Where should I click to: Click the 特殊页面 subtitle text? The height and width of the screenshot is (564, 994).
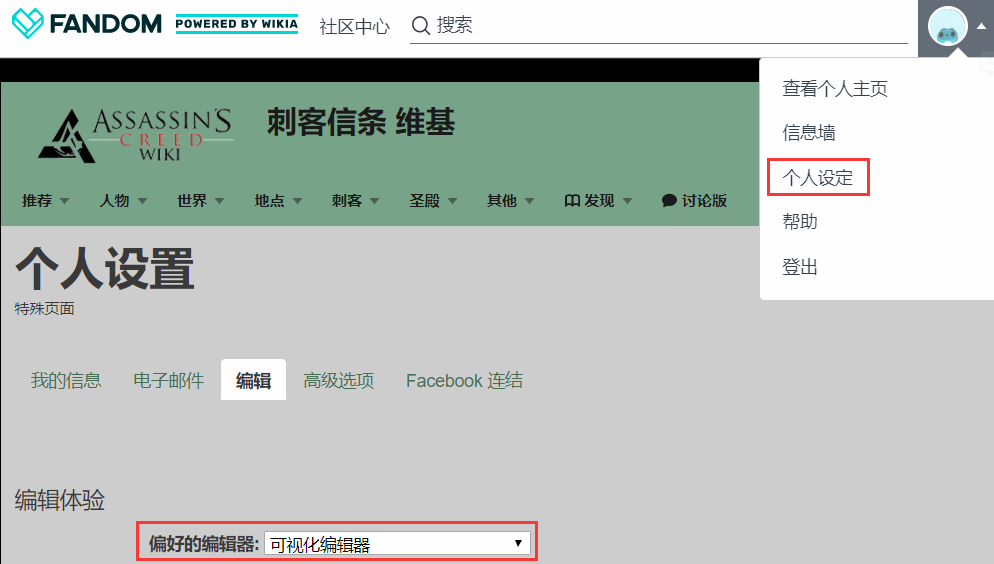click(44, 309)
